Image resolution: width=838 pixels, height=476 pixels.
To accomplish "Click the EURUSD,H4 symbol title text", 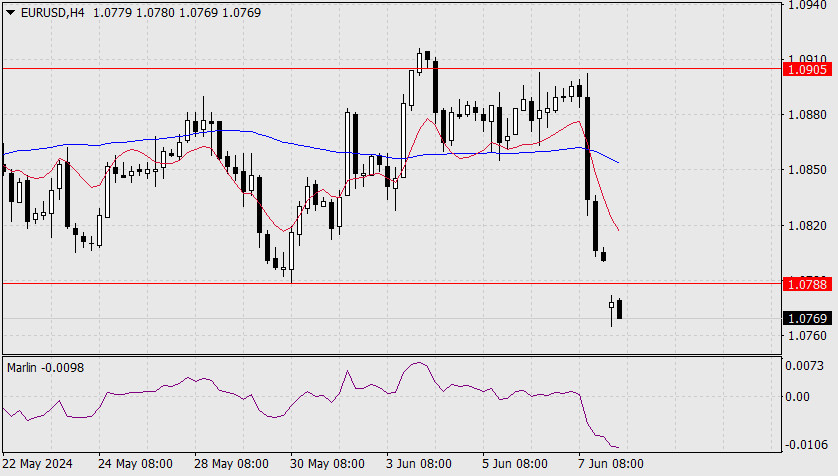I will click(52, 12).
